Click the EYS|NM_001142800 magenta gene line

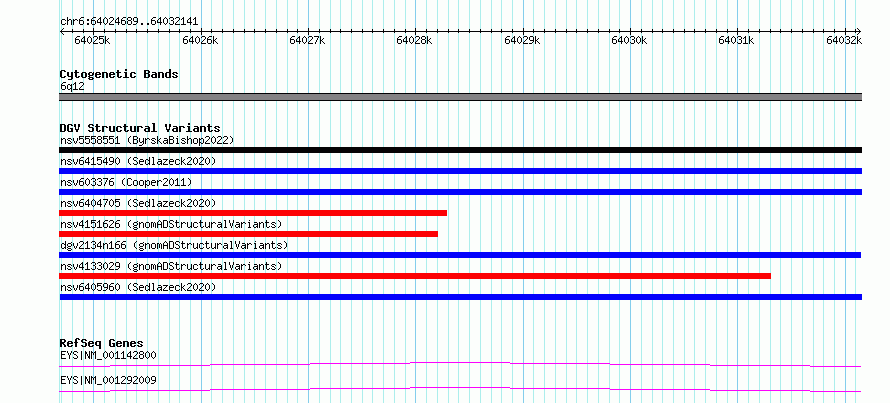460,364
